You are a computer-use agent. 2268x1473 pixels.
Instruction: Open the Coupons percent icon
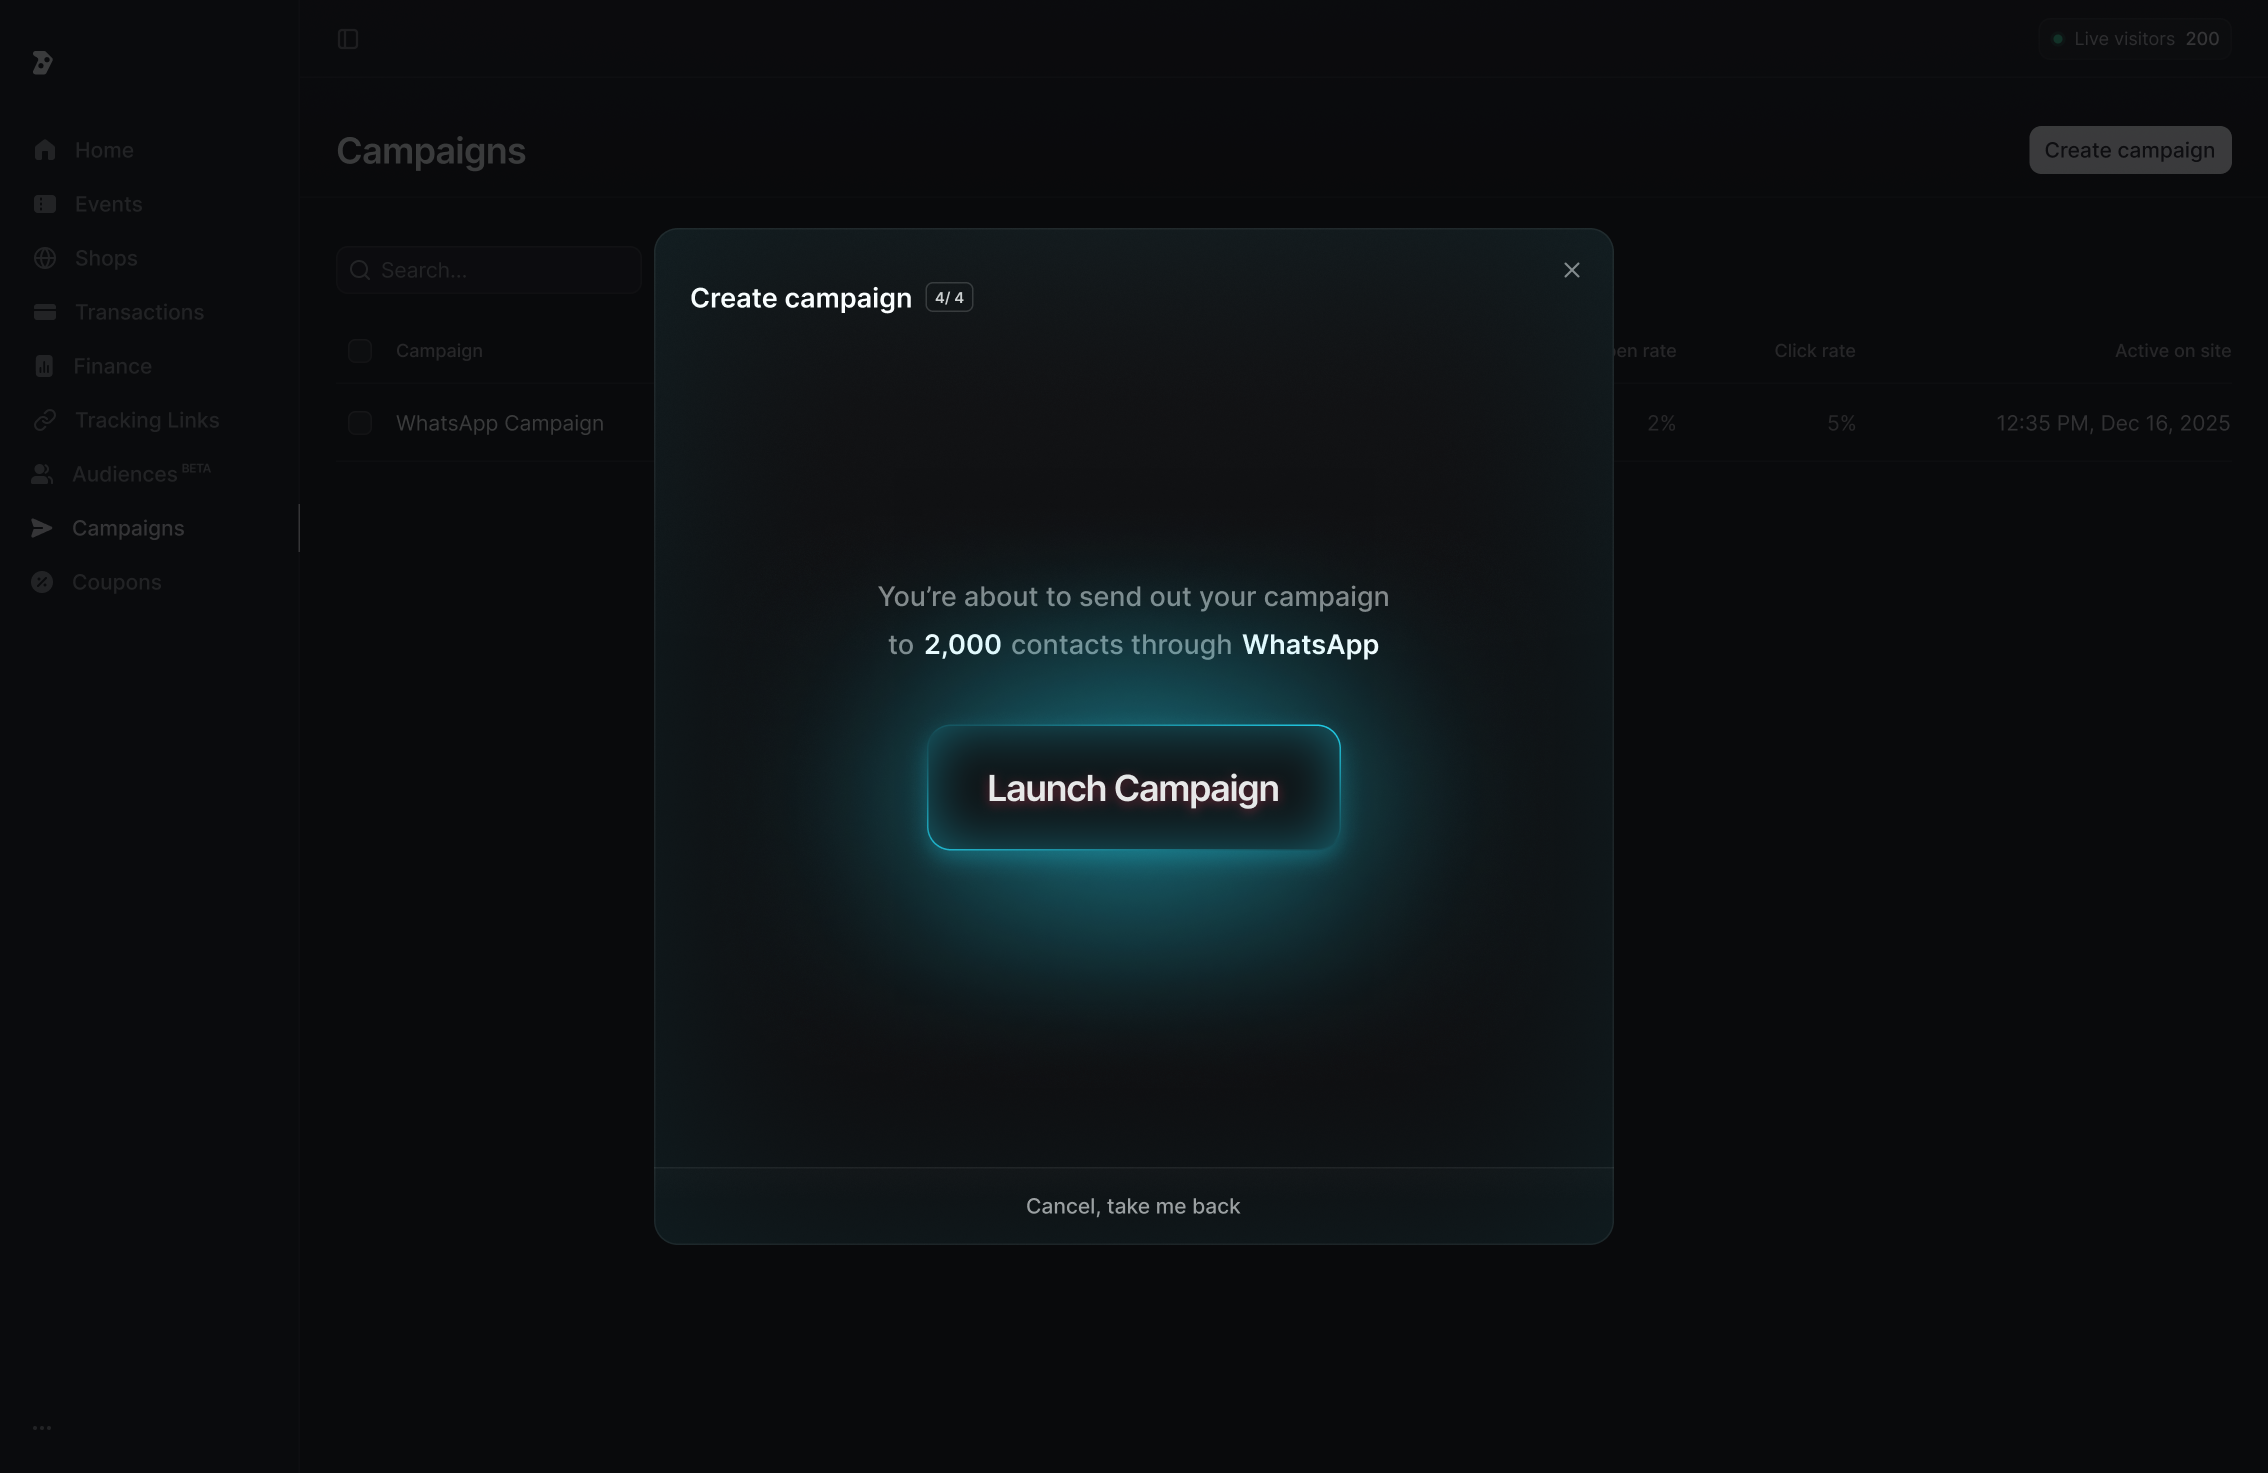tap(42, 582)
